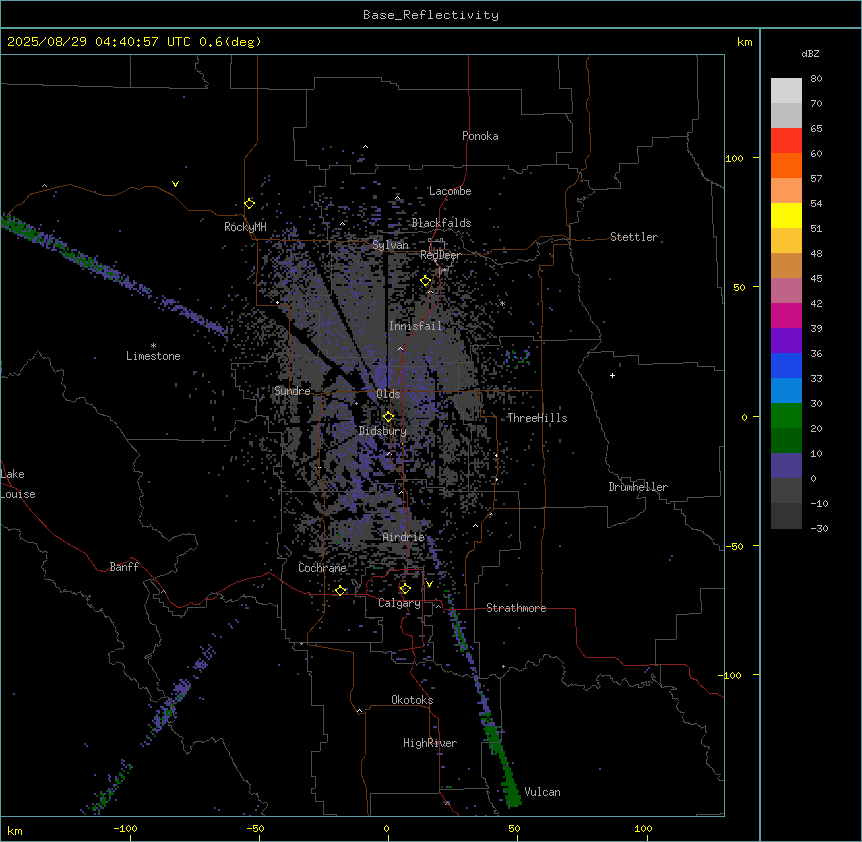The height and width of the screenshot is (842, 862).
Task: Click the Blackfalds city label
Action: tap(441, 223)
